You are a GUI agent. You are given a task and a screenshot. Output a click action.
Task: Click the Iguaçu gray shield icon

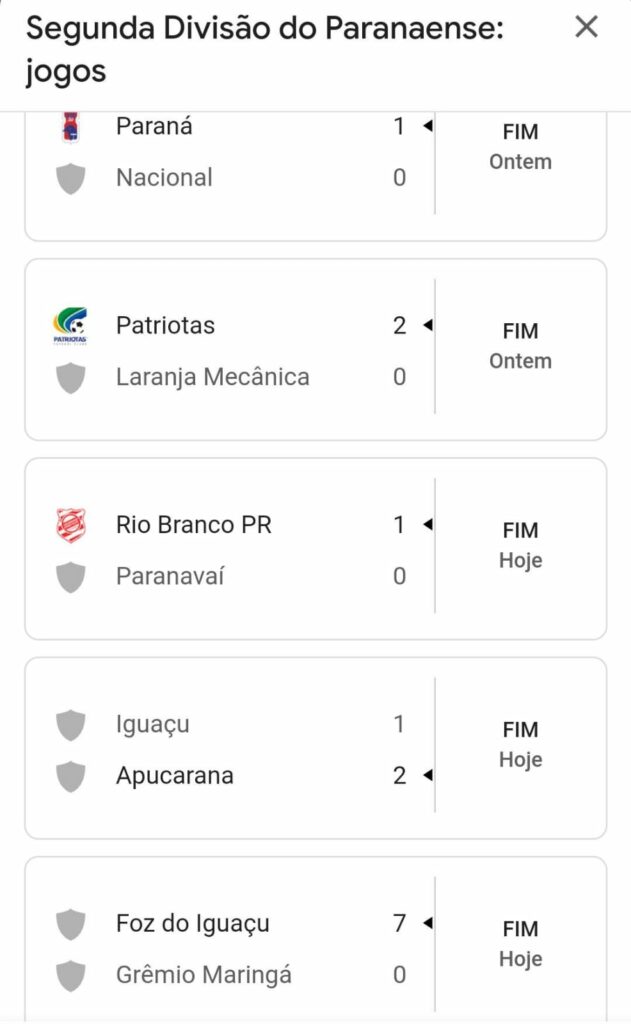[x=70, y=724]
